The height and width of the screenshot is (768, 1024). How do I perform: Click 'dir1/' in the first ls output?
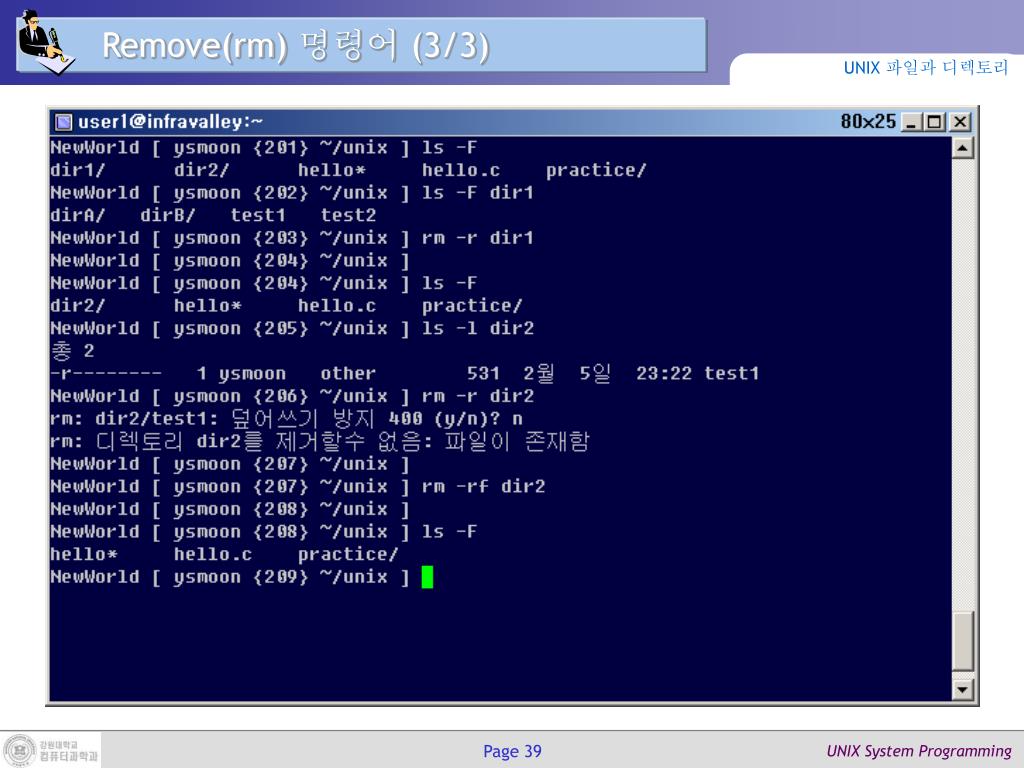(78, 170)
